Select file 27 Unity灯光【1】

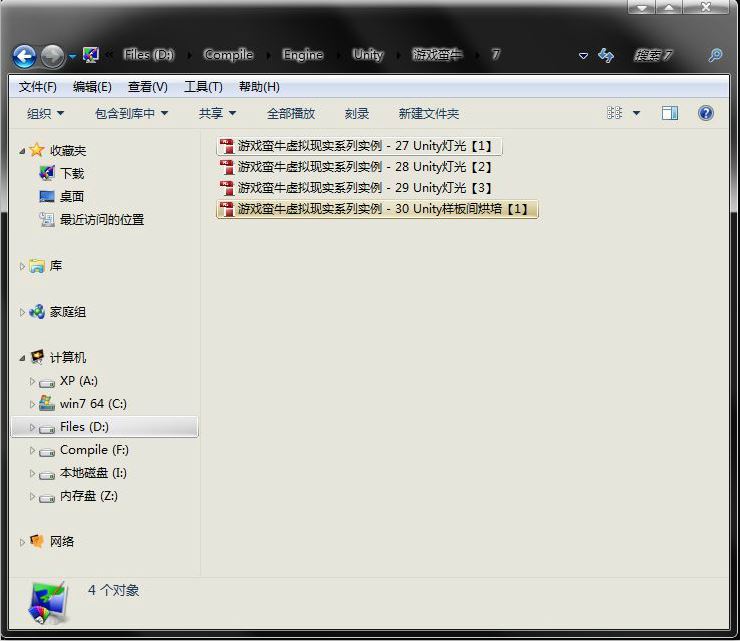point(359,146)
